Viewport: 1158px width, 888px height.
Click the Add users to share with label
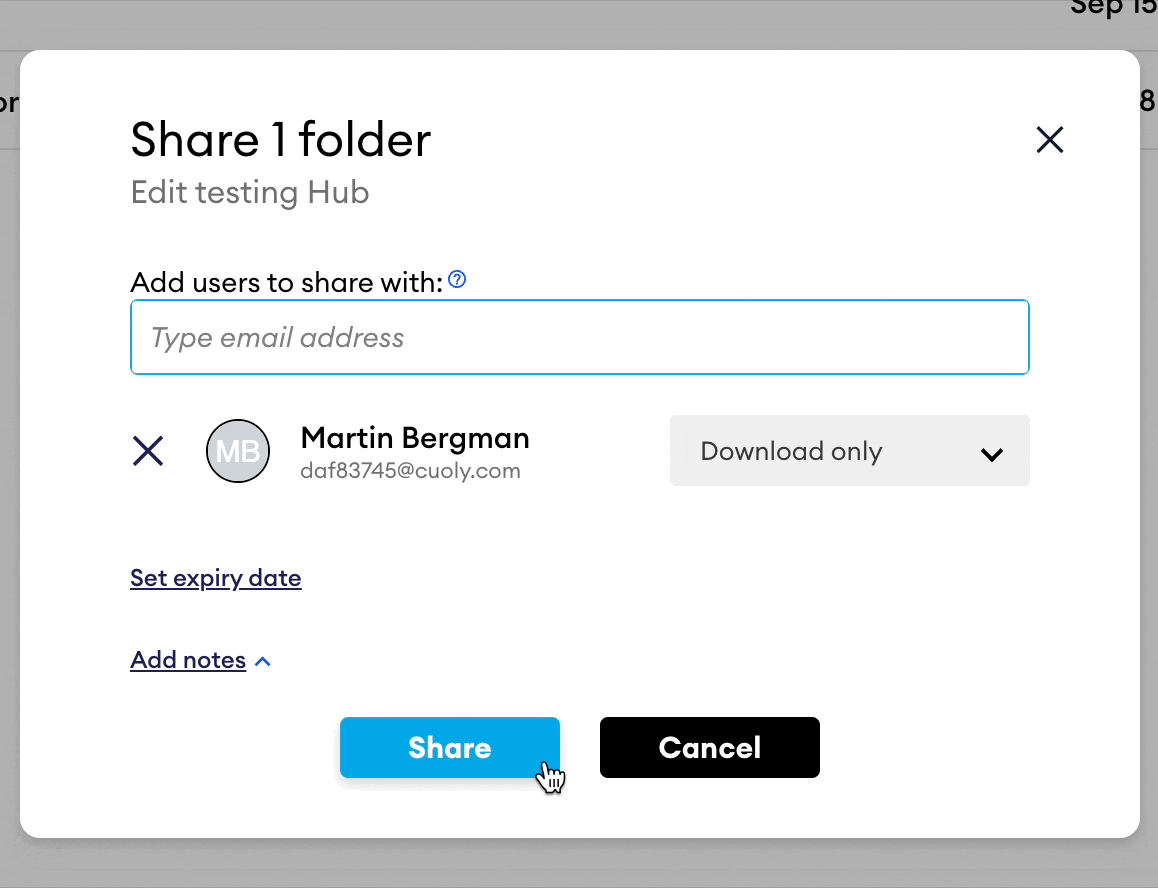(287, 282)
